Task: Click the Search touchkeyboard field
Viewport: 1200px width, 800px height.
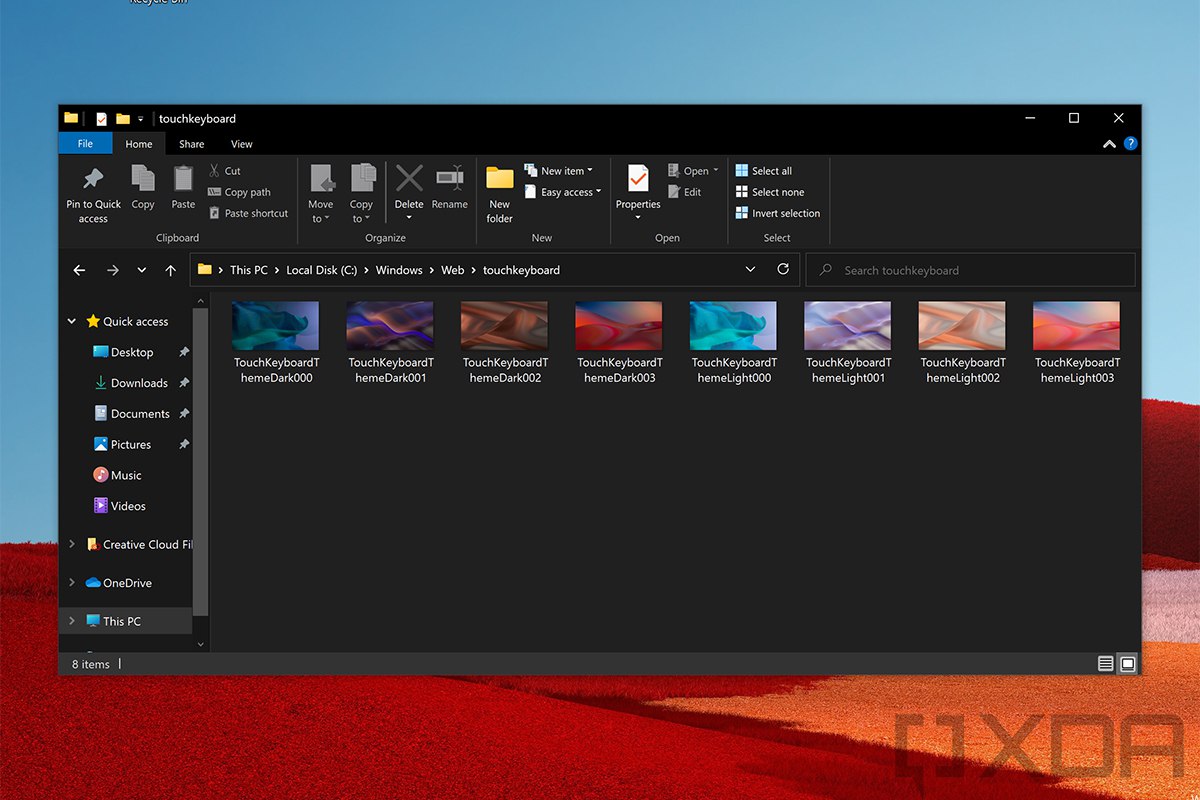Action: [x=971, y=270]
